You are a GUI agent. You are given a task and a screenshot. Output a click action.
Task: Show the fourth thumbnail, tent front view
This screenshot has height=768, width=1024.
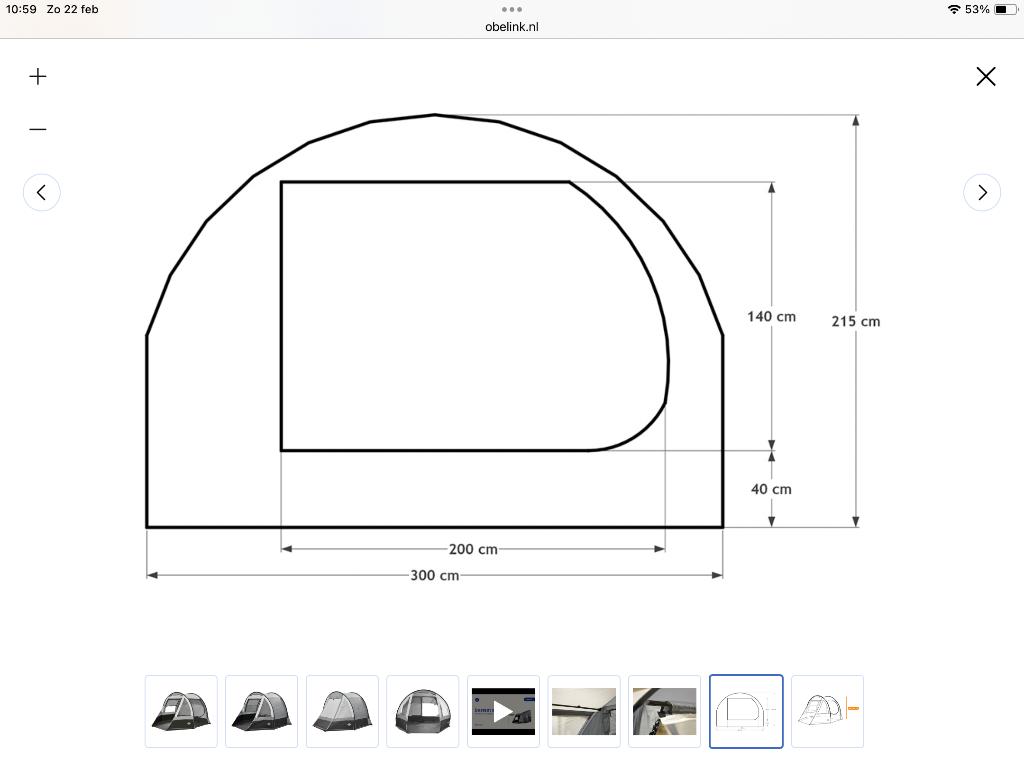423,711
